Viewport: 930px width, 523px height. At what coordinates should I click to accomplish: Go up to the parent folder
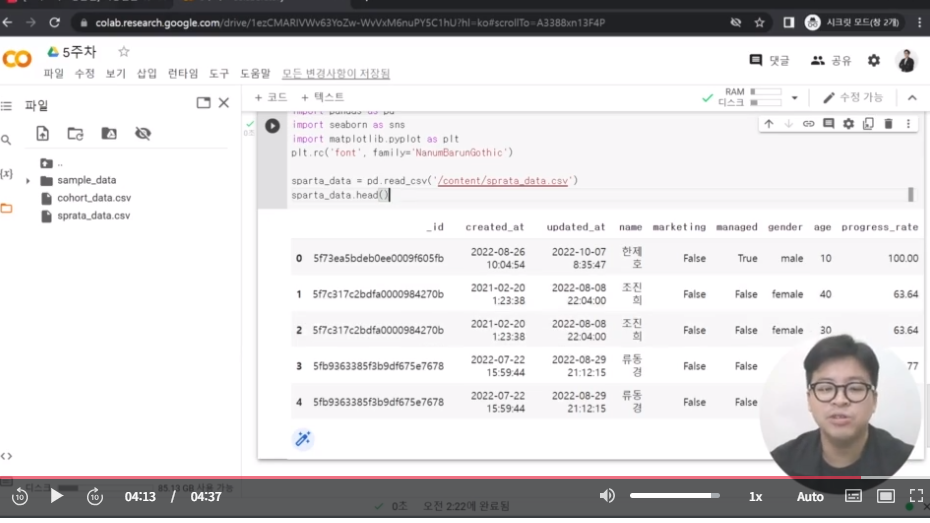pyautogui.click(x=47, y=163)
